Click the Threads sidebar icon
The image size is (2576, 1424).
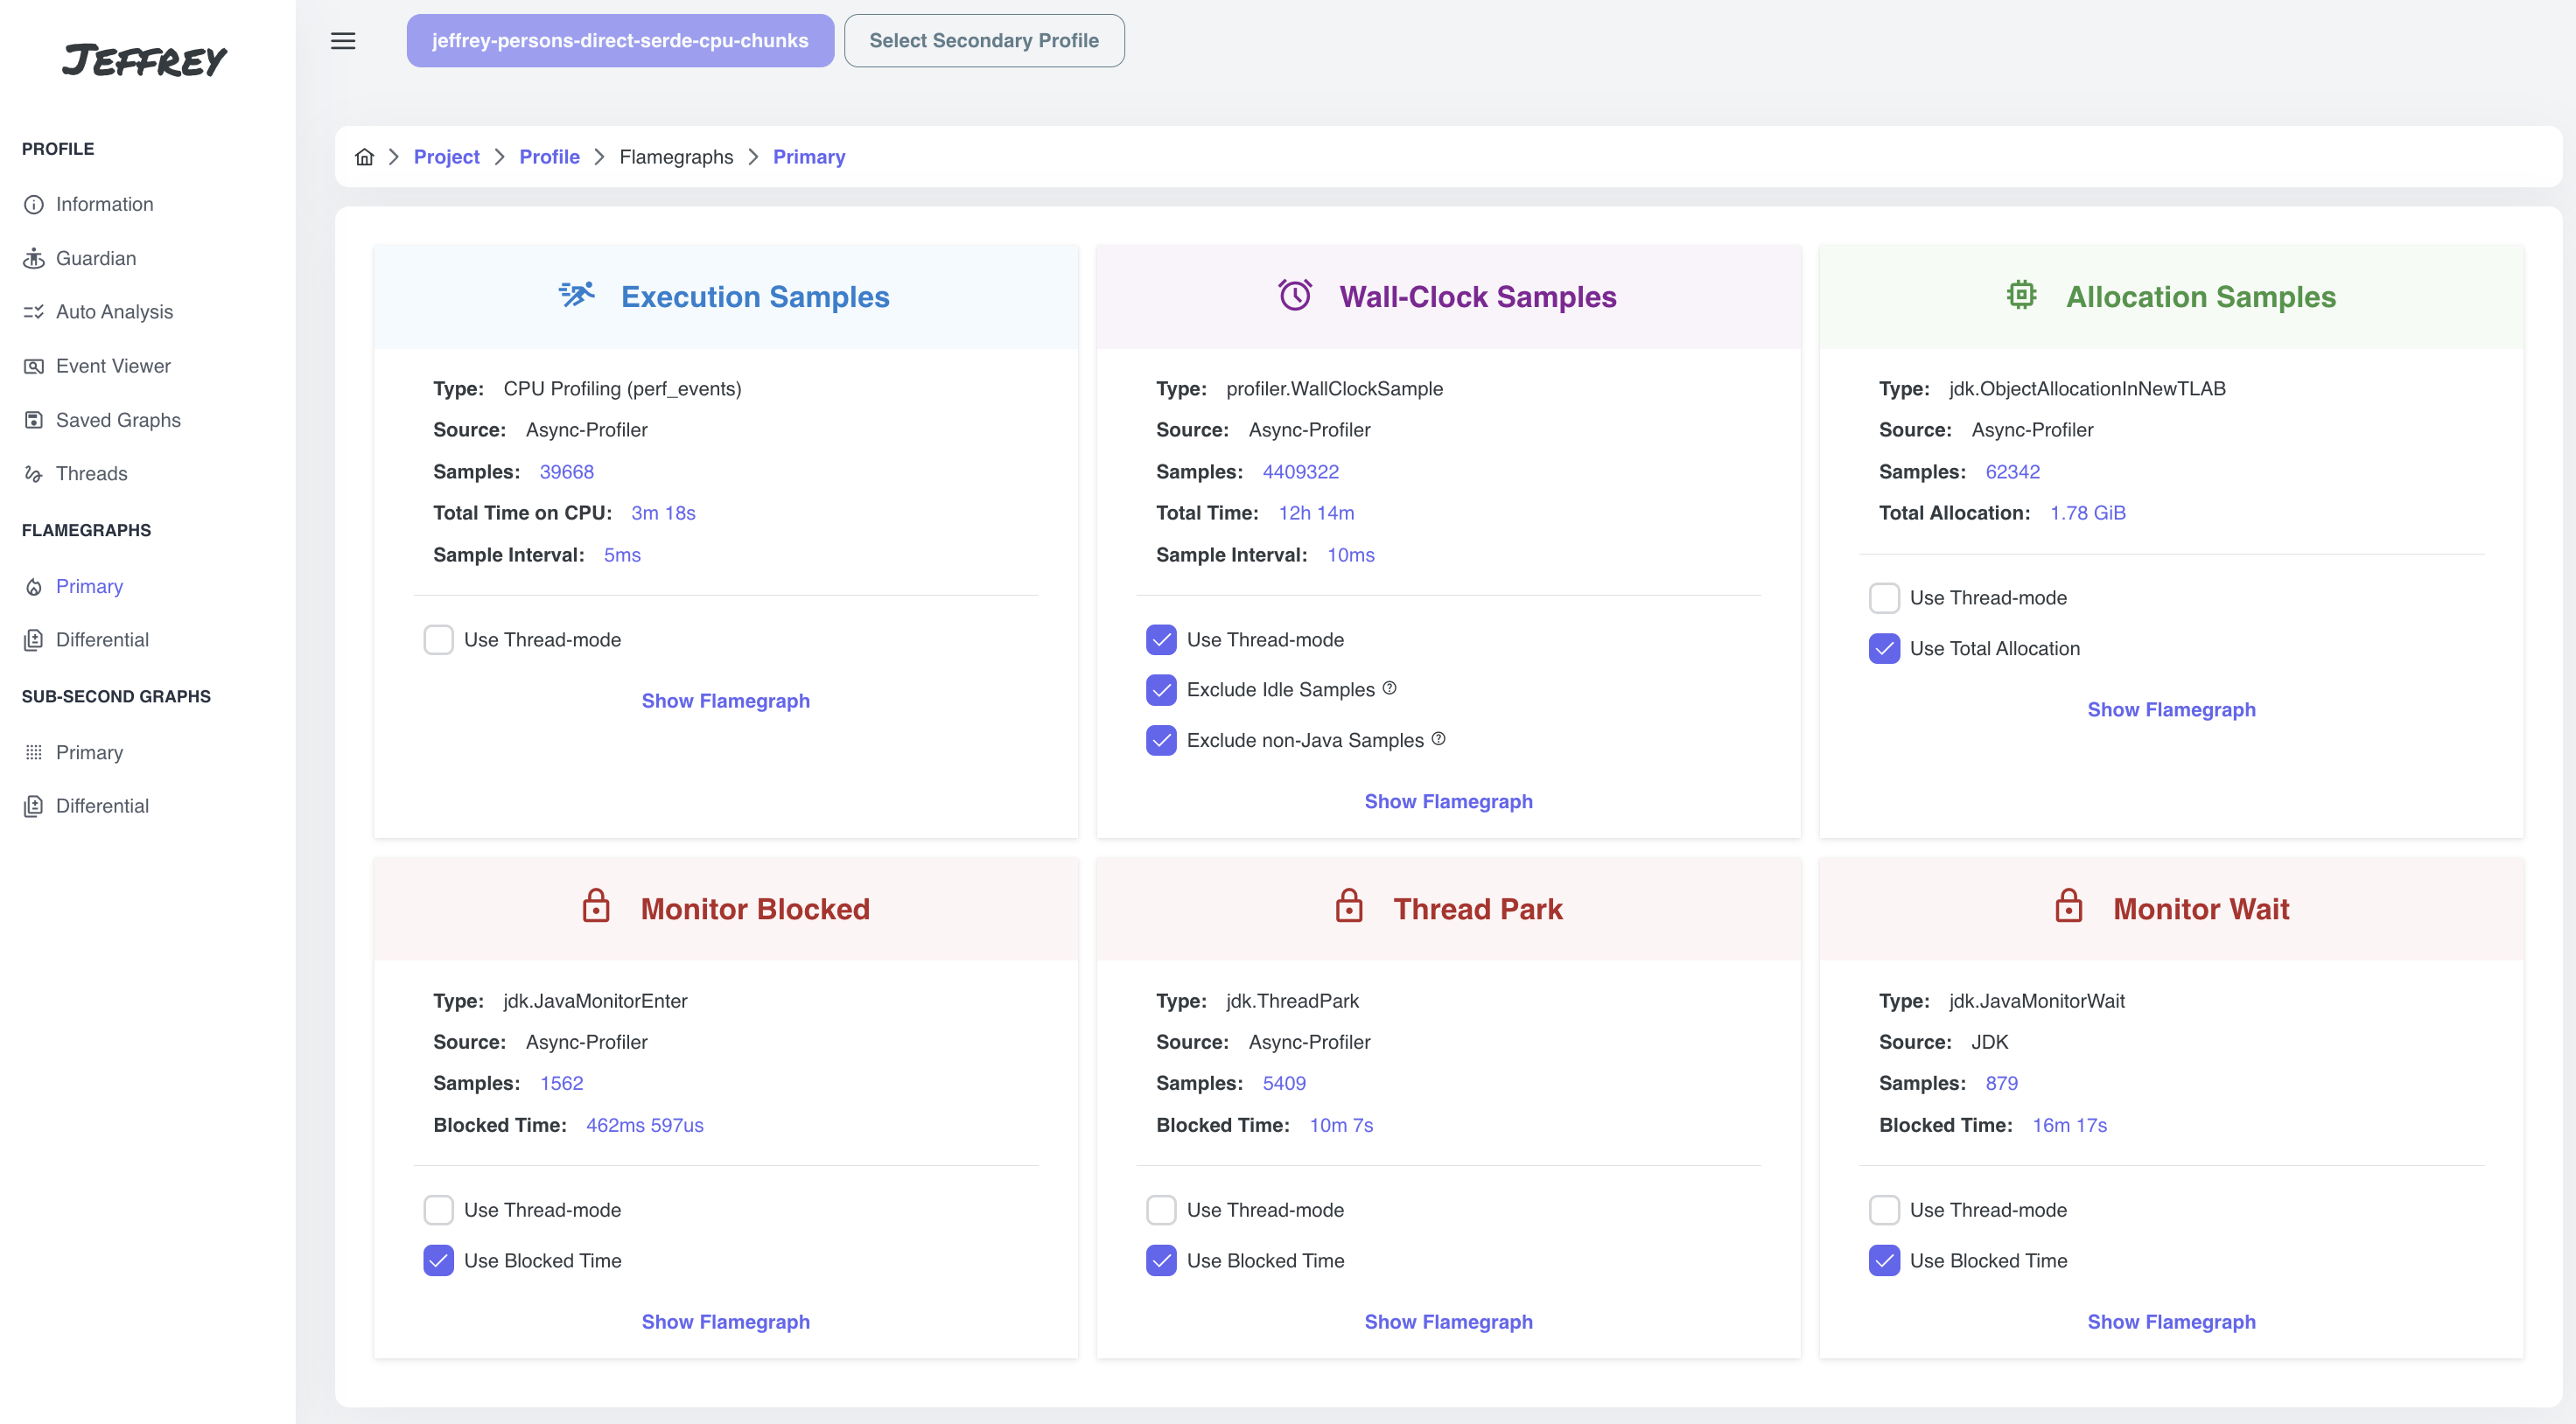pos(34,474)
